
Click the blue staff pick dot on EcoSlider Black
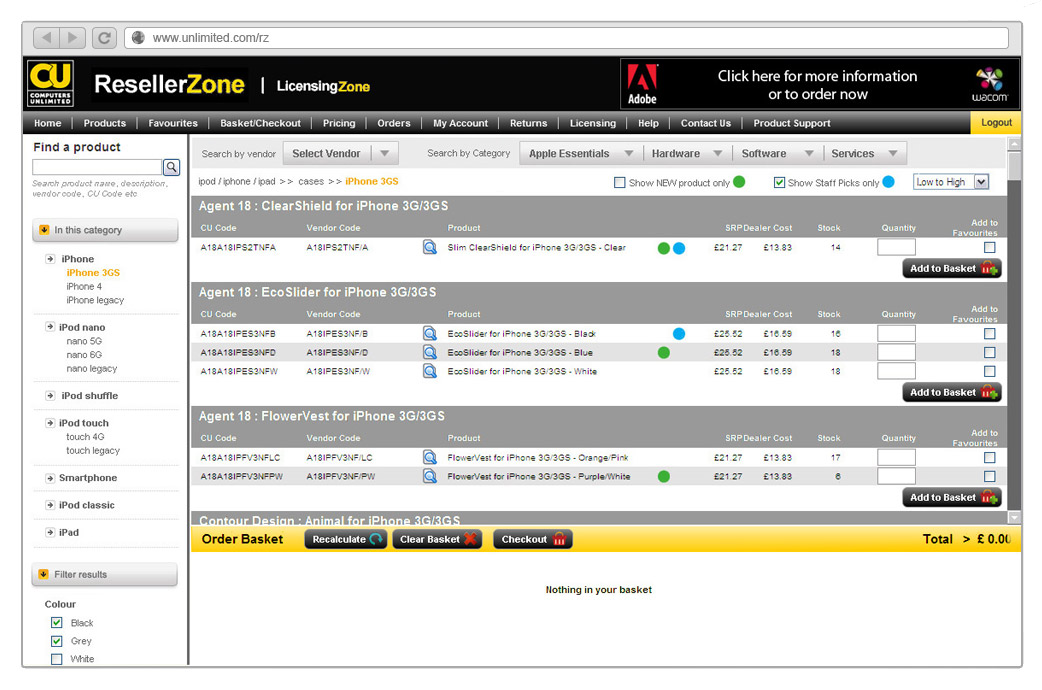678,334
